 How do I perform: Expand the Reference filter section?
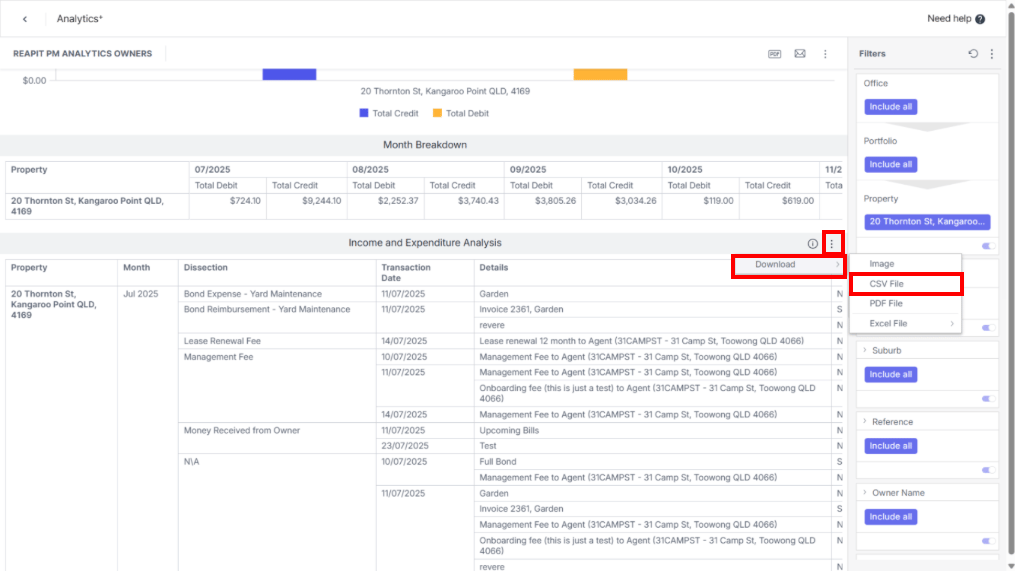tap(865, 421)
